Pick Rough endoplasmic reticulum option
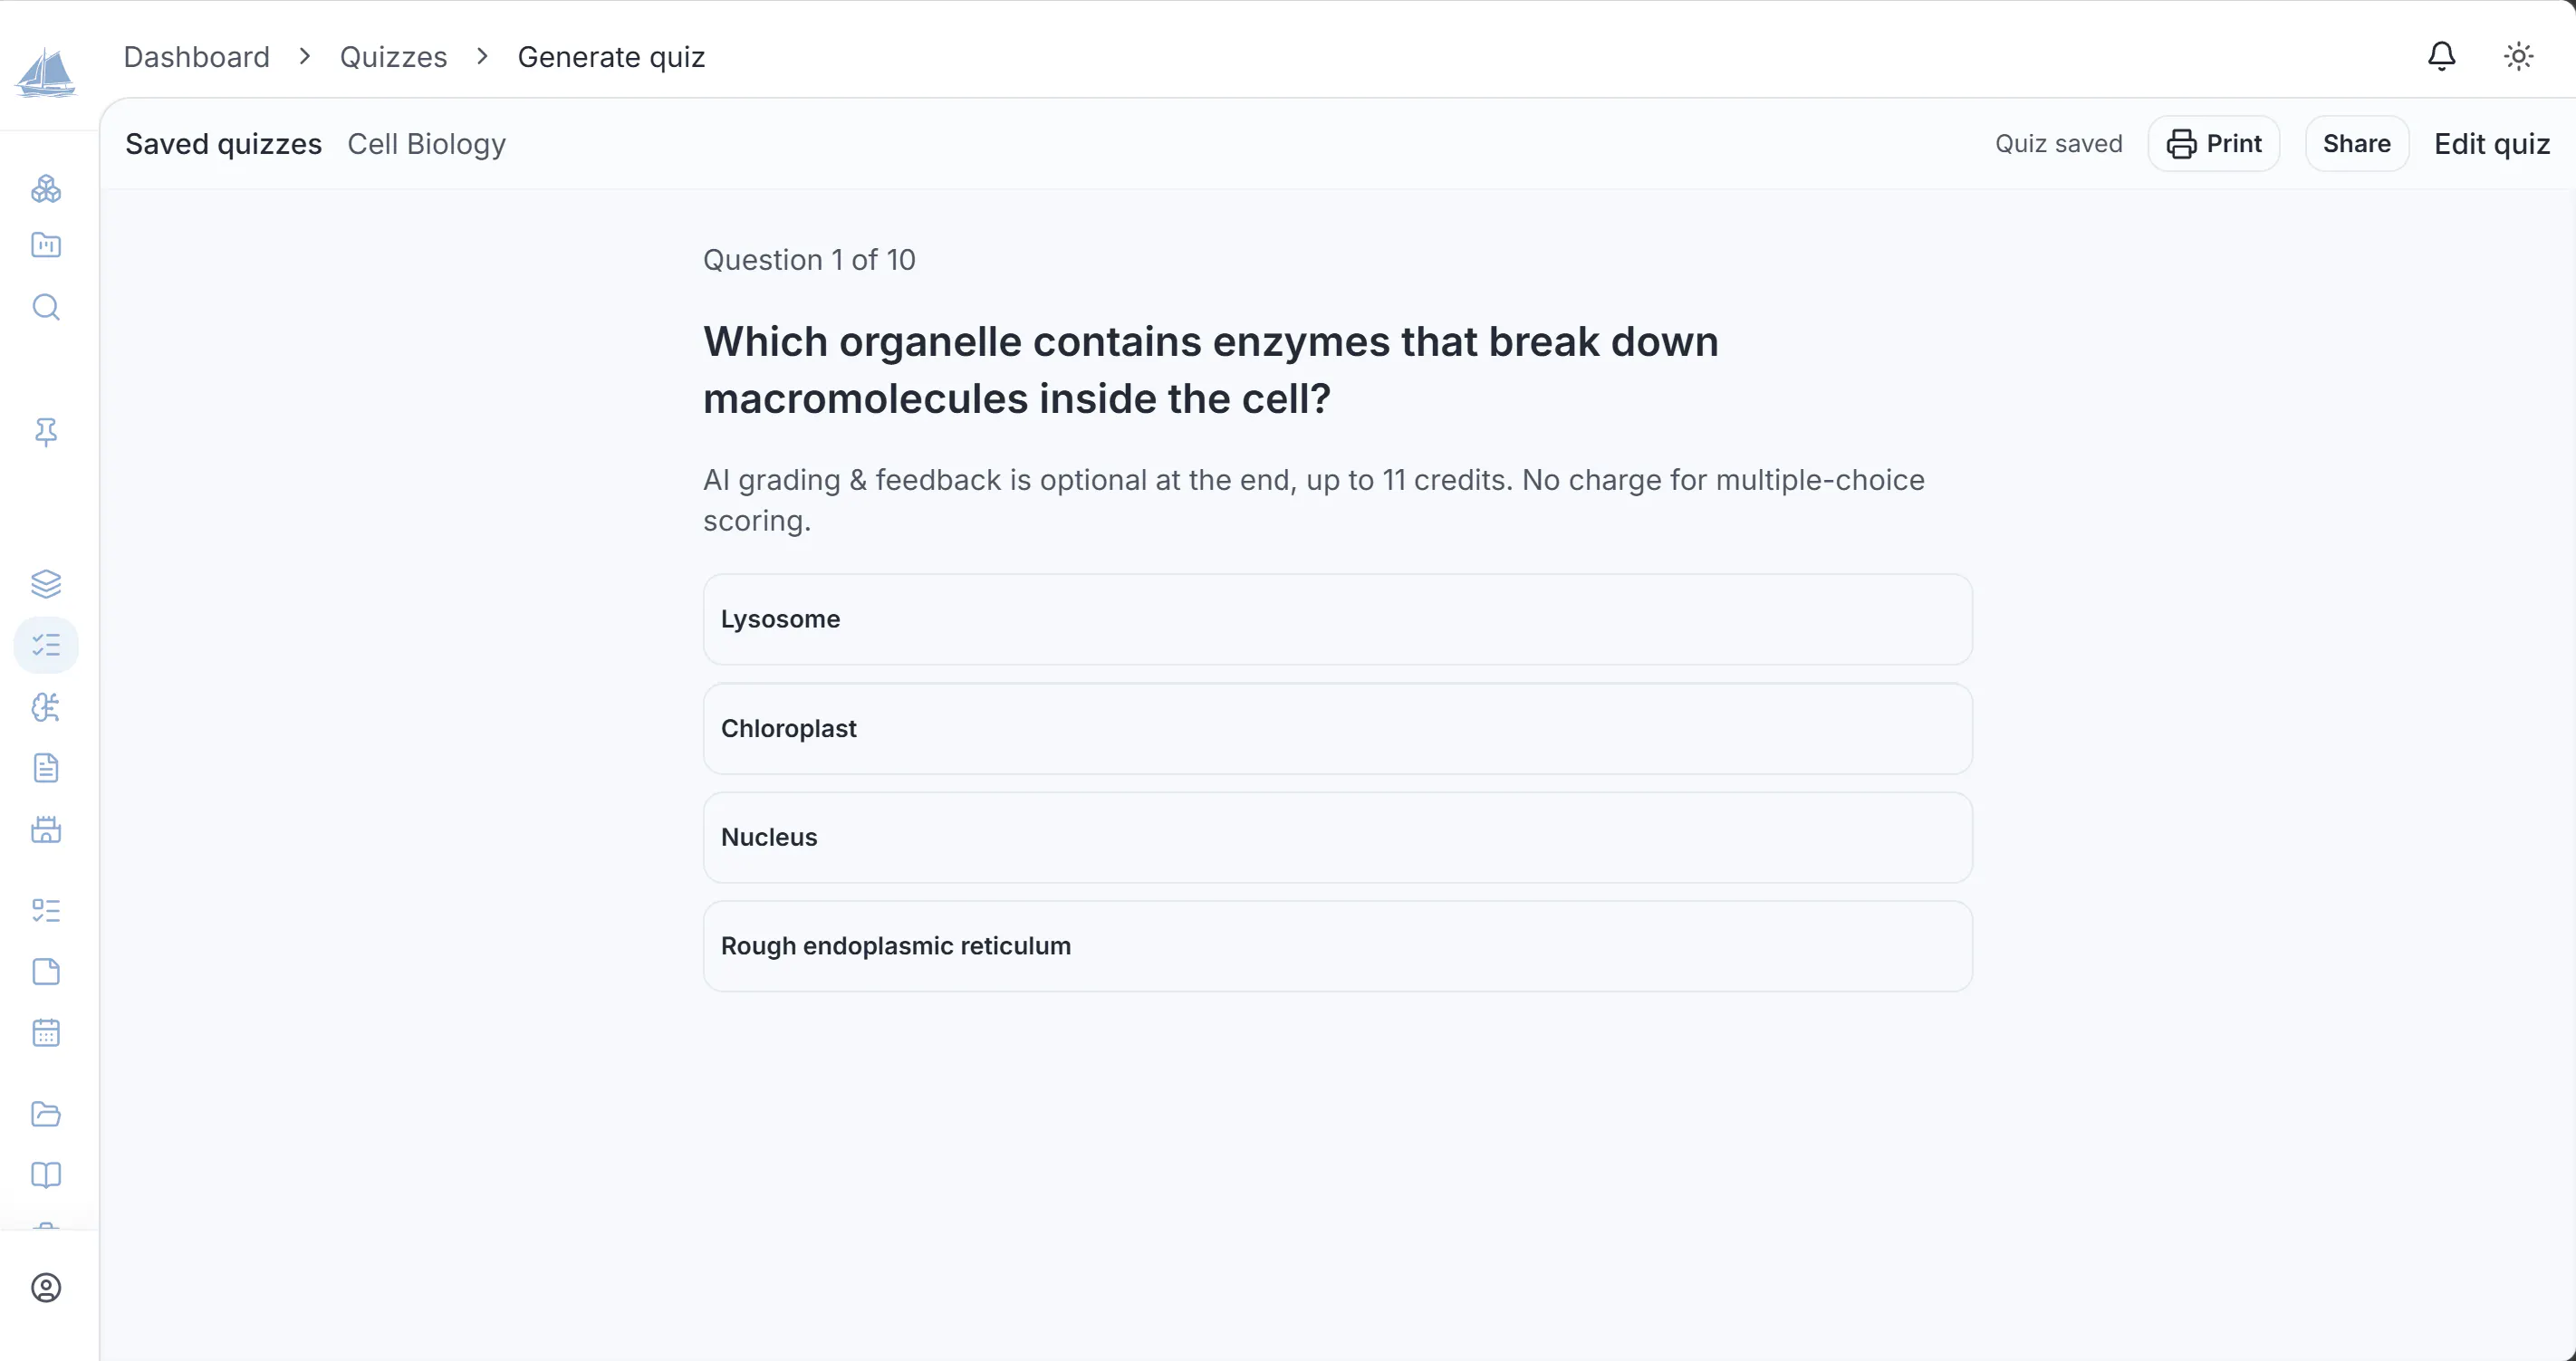Viewport: 2576px width, 1361px height. 1337,946
